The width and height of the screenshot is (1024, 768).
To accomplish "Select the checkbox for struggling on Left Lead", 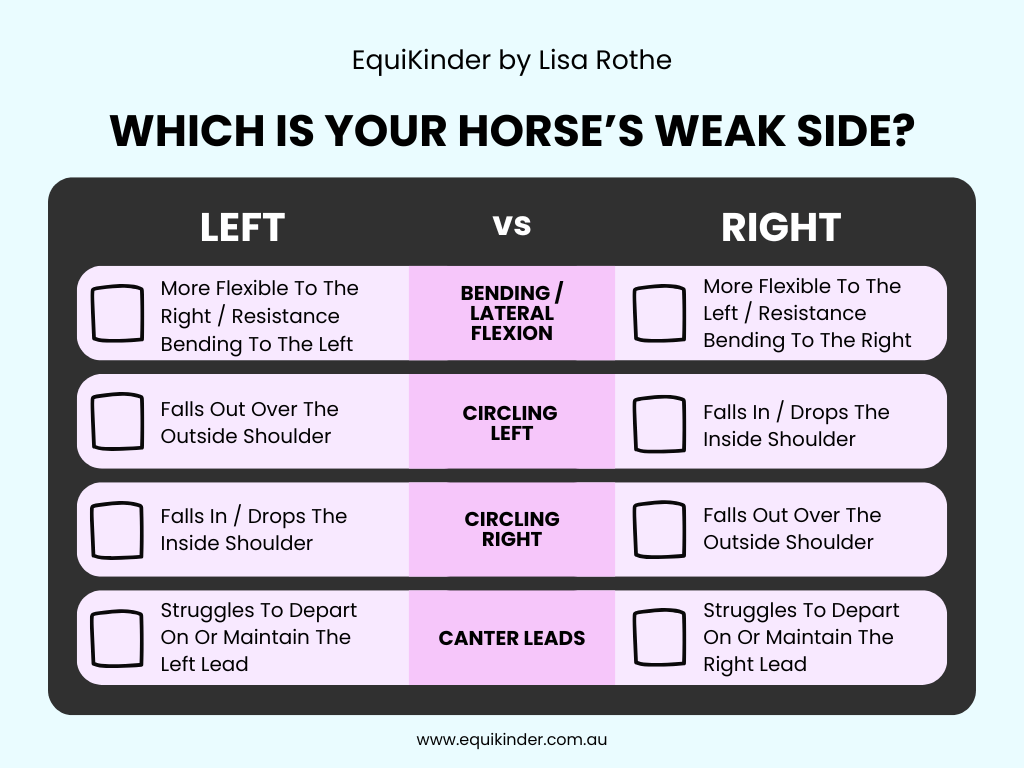I will (118, 638).
